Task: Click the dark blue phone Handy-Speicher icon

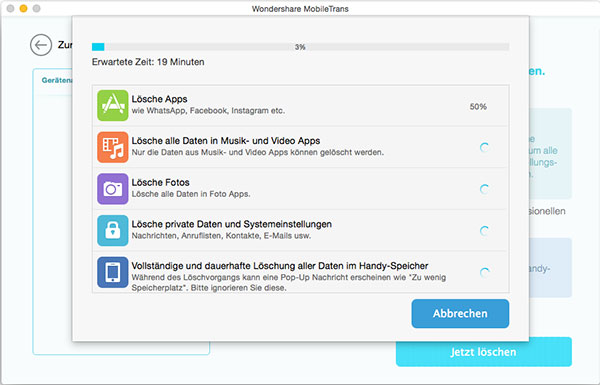Action: [112, 272]
